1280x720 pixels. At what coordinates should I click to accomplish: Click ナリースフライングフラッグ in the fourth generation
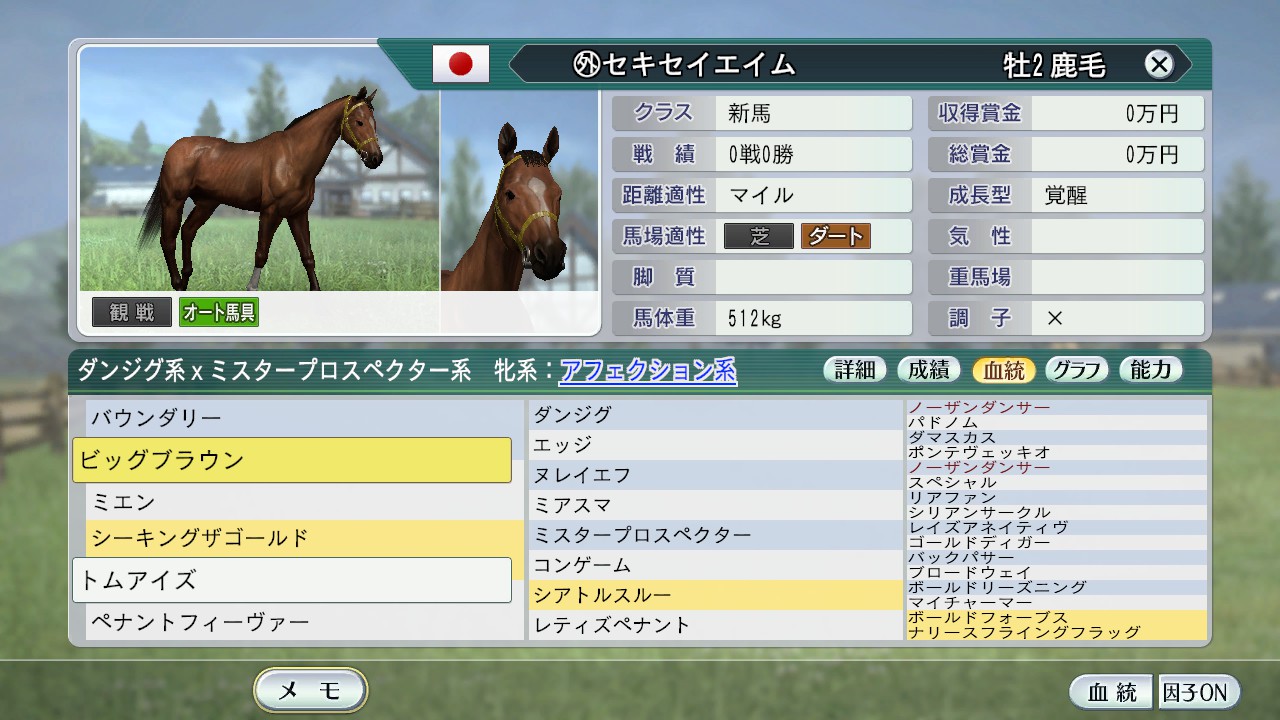pos(1057,632)
